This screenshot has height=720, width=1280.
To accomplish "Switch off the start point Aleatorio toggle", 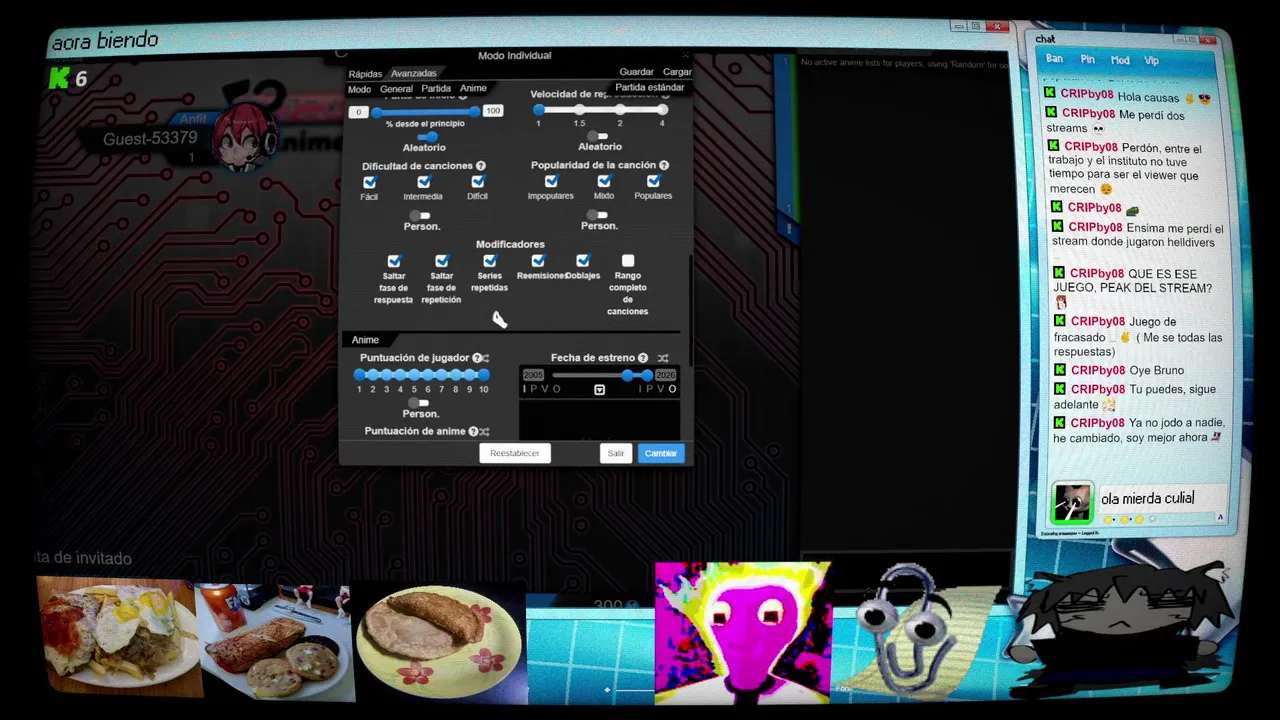I will 427,136.
